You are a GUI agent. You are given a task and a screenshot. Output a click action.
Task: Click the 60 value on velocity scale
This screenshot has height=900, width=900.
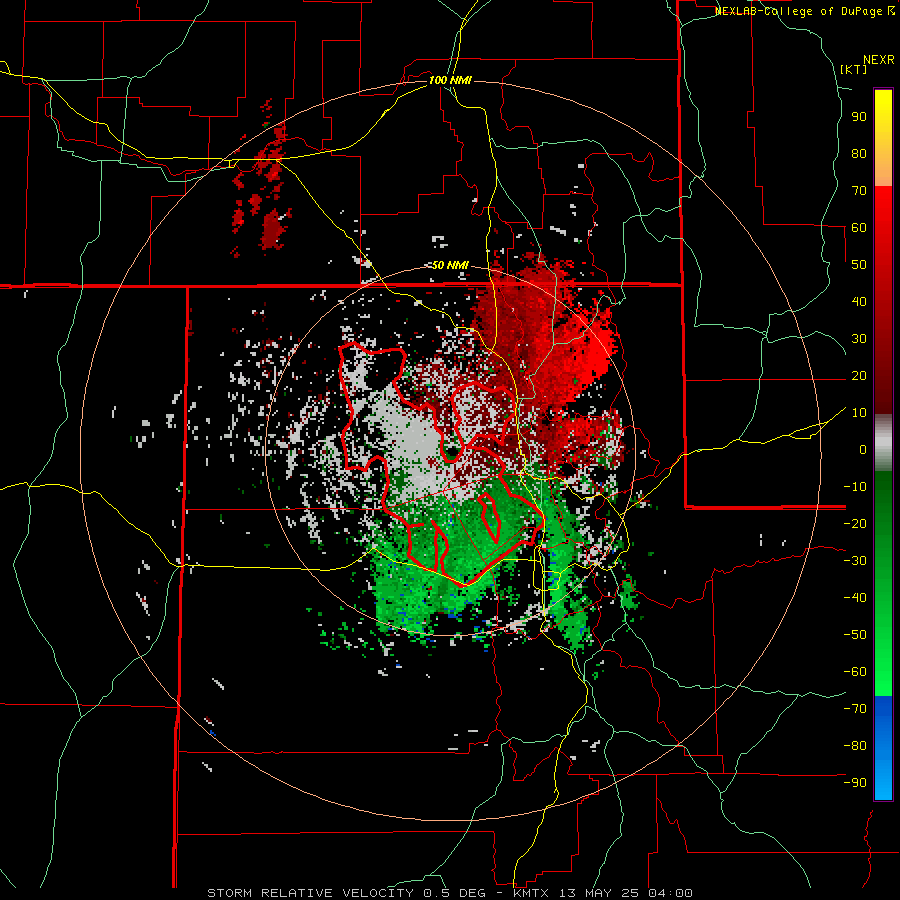coord(859,227)
